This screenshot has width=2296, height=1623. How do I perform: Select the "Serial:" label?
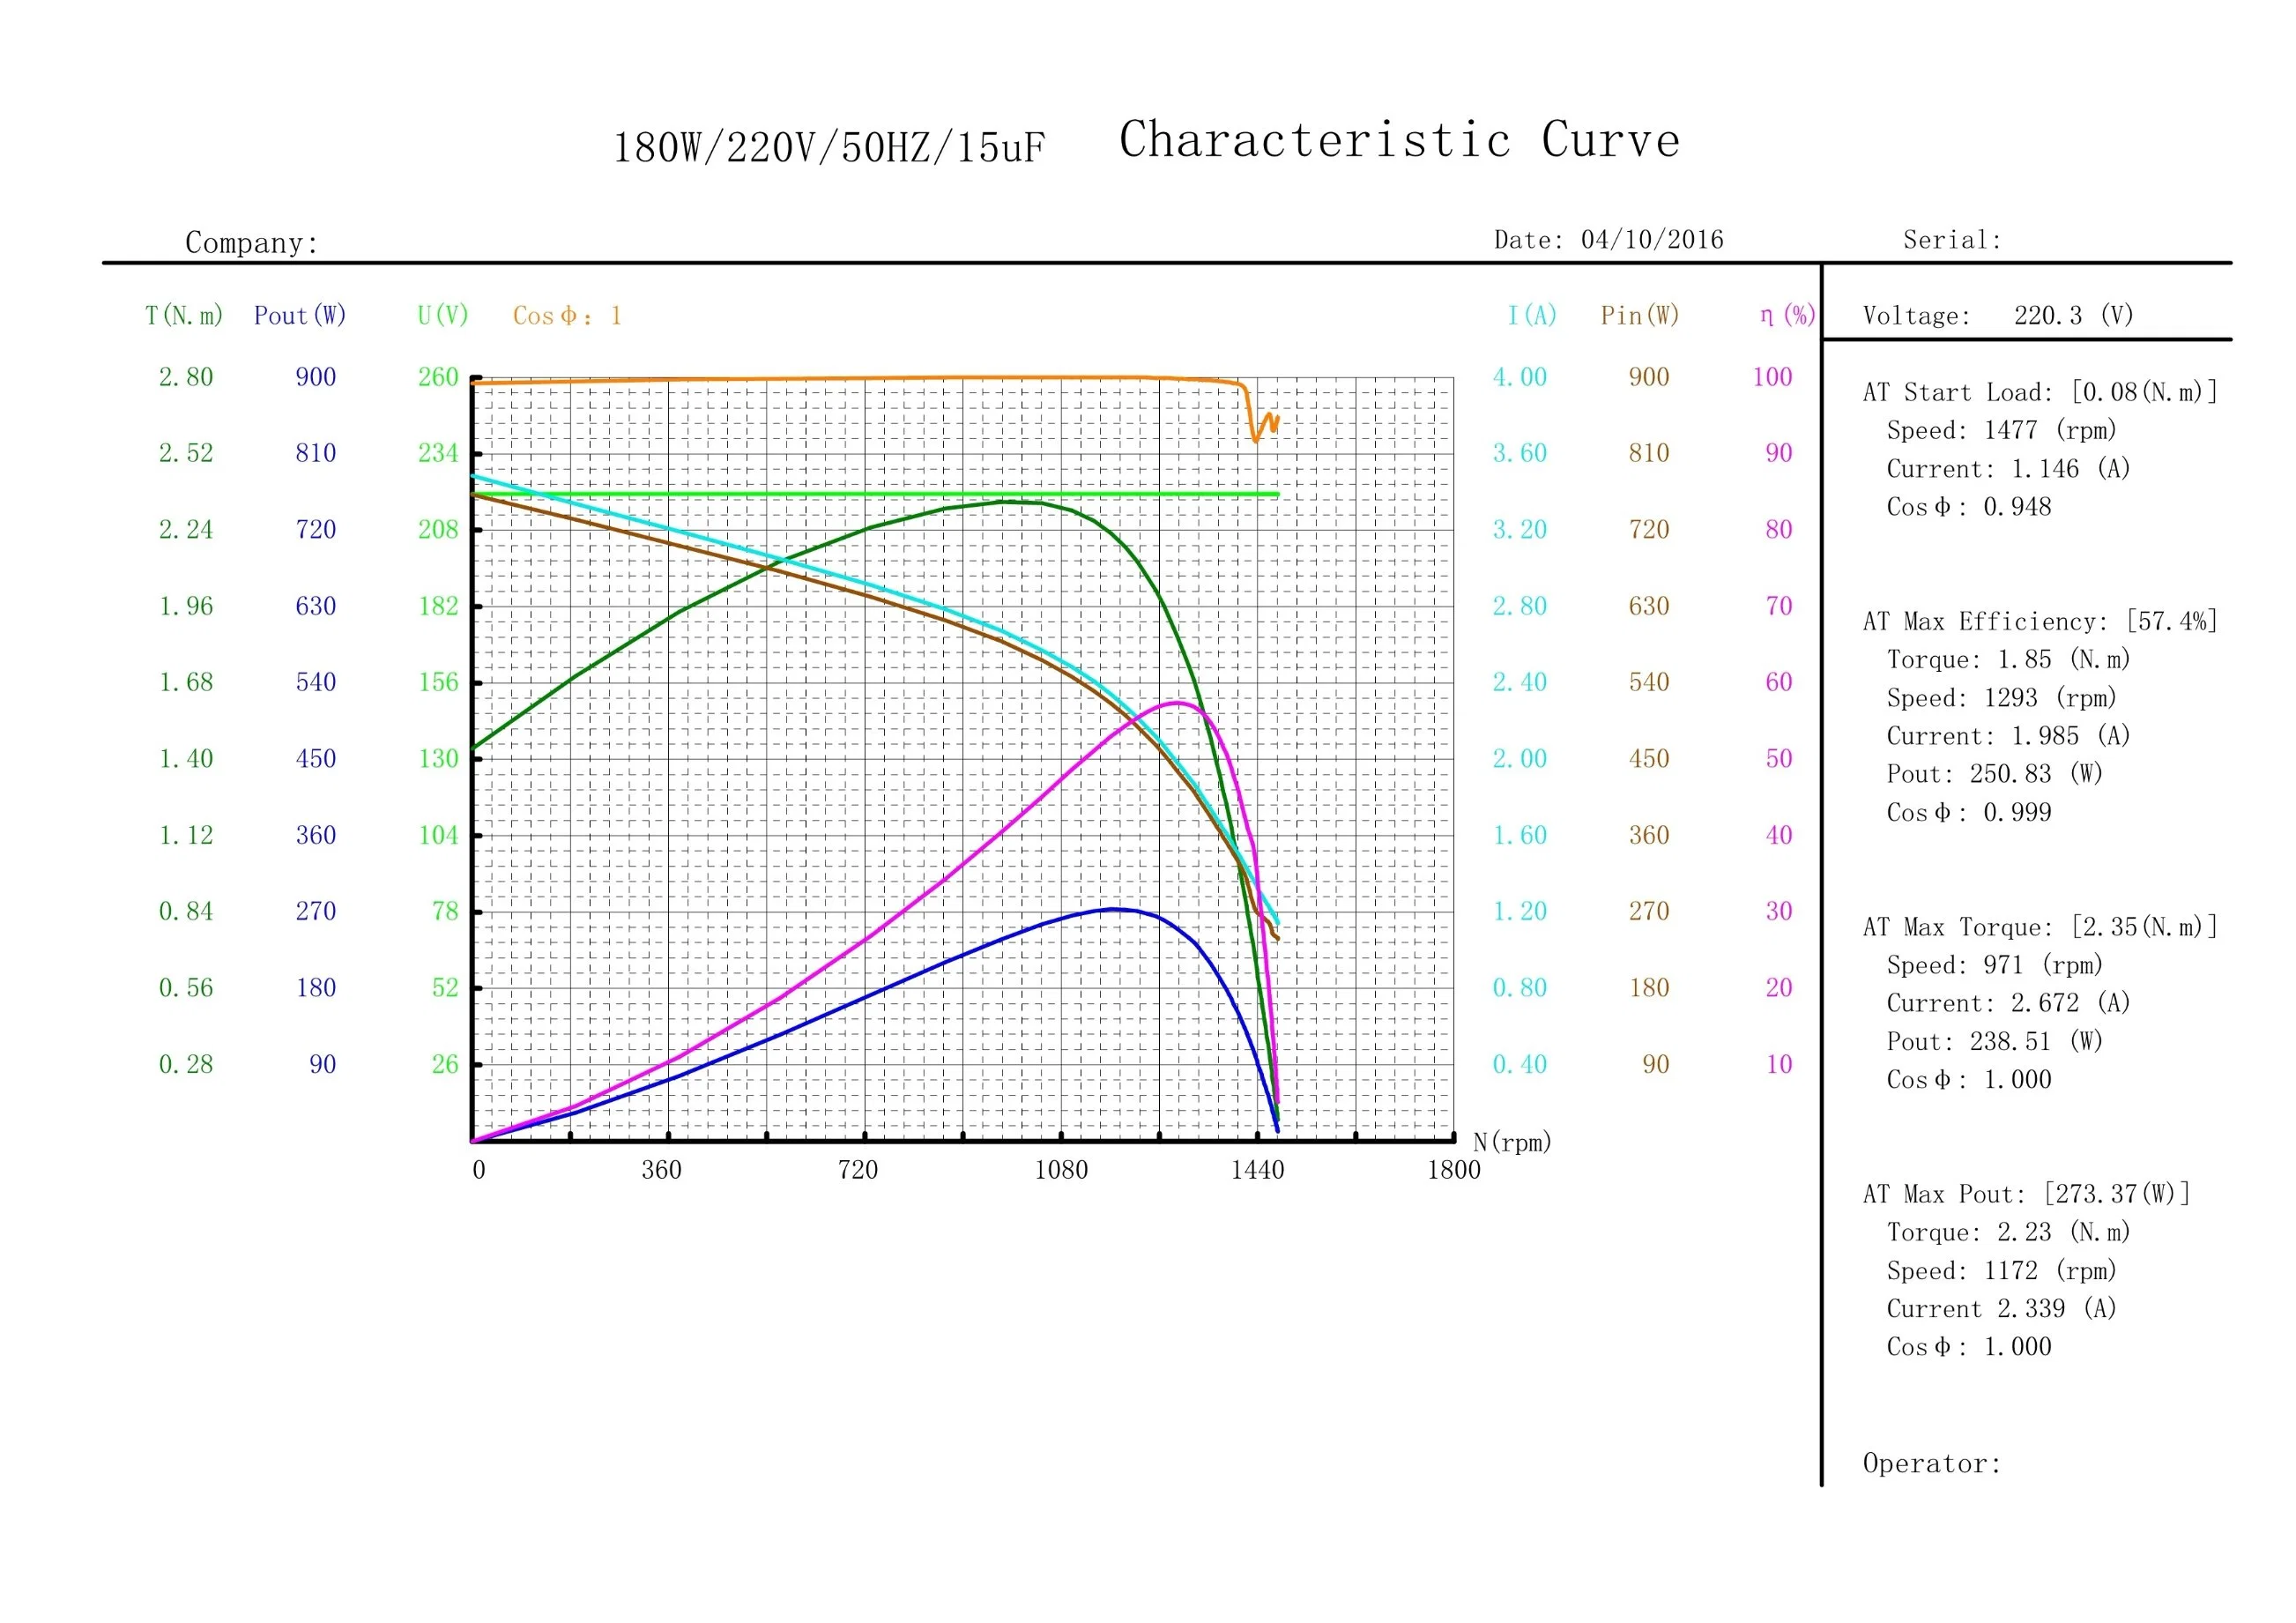(1952, 240)
